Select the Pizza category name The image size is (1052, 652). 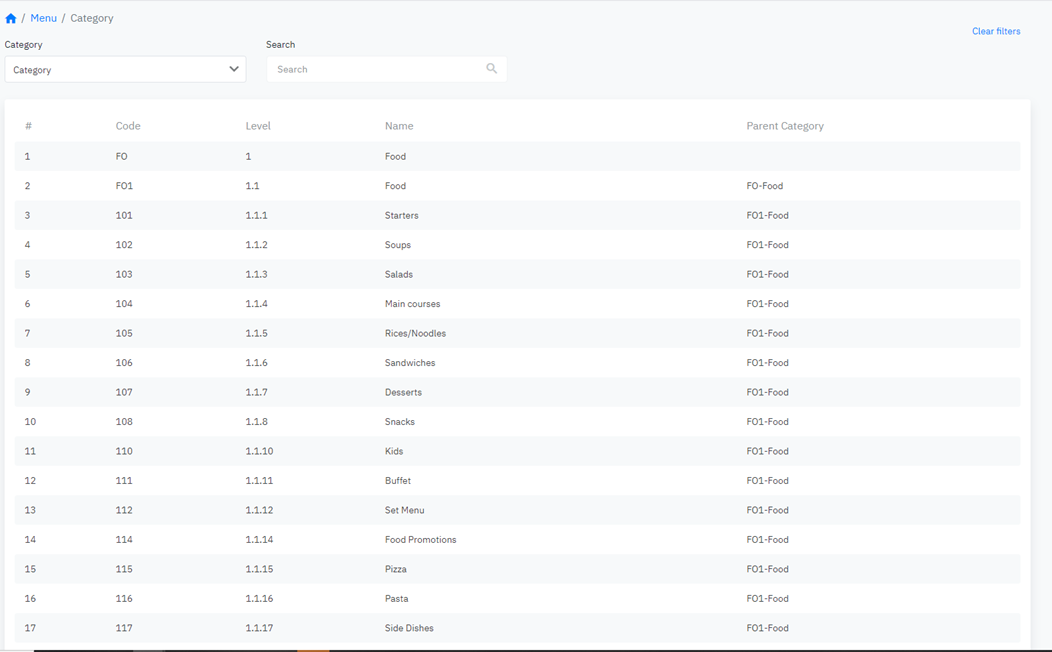(395, 569)
